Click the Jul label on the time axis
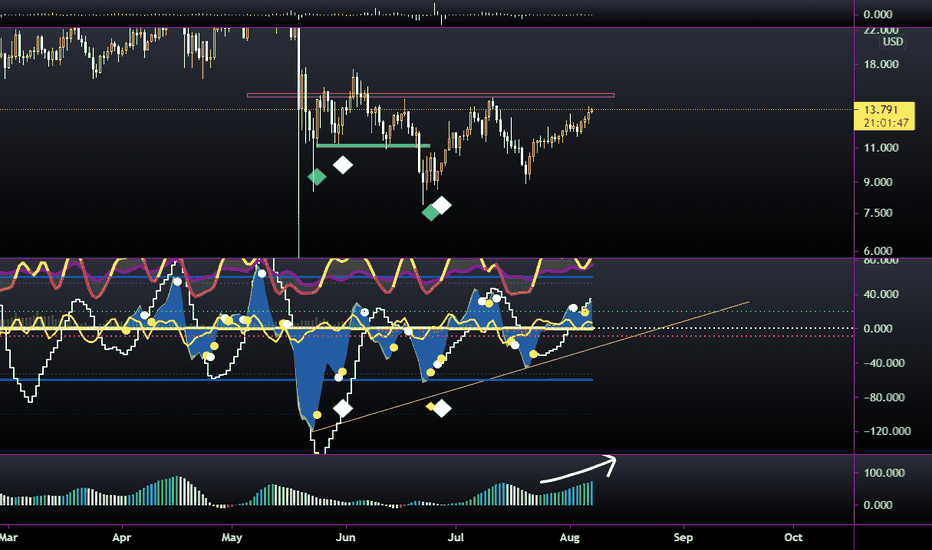This screenshot has height=550, width=932. [456, 538]
